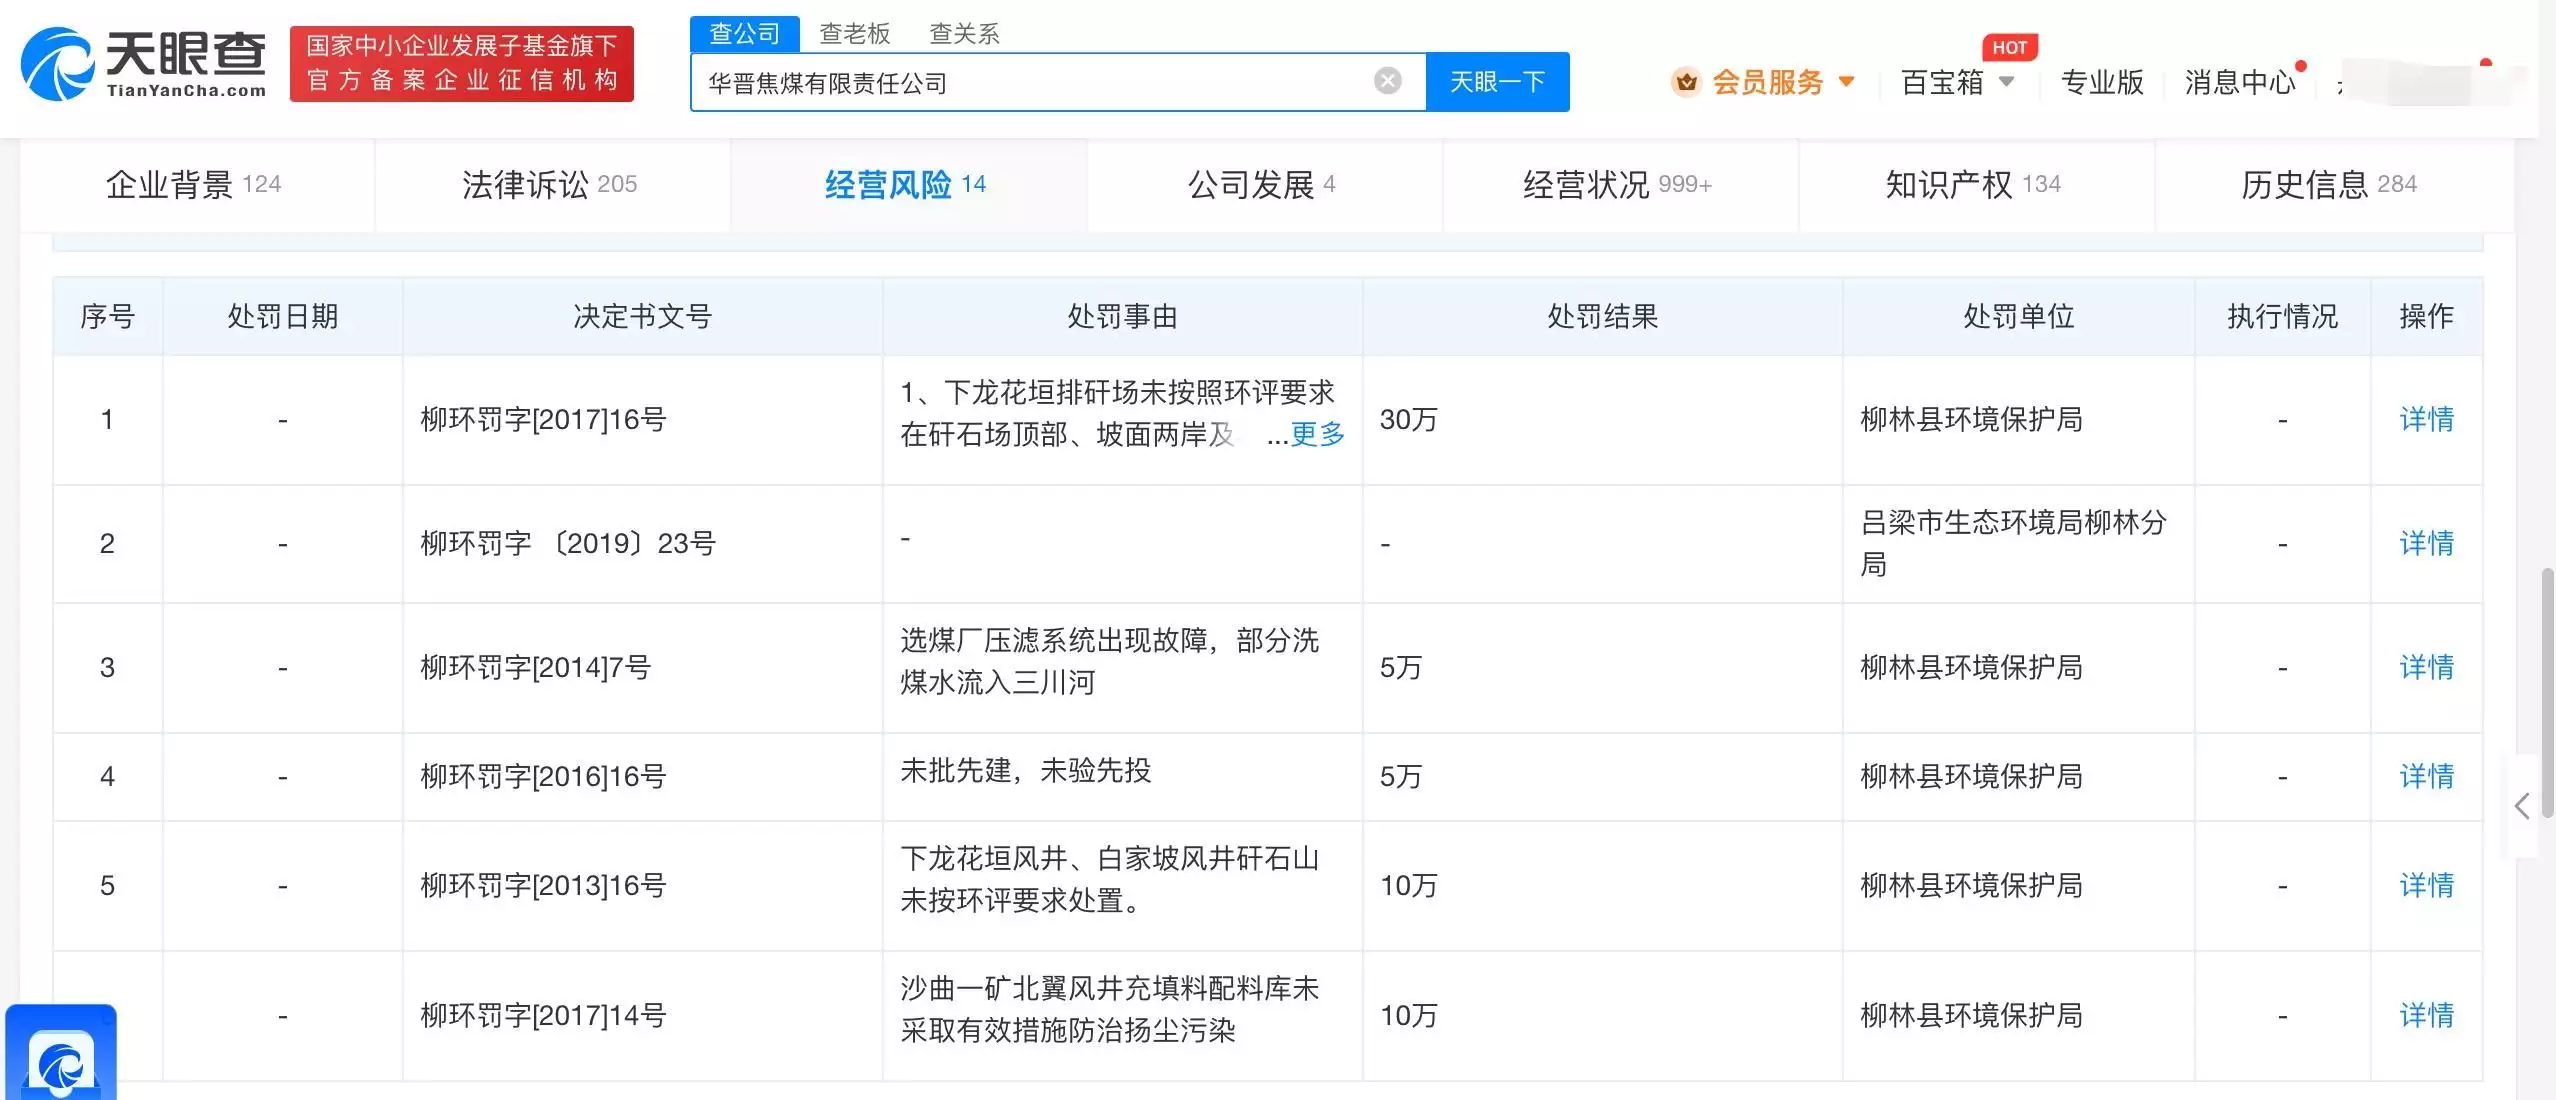The image size is (2556, 1100).
Task: Switch to the 查老板 search tab
Action: coord(856,33)
